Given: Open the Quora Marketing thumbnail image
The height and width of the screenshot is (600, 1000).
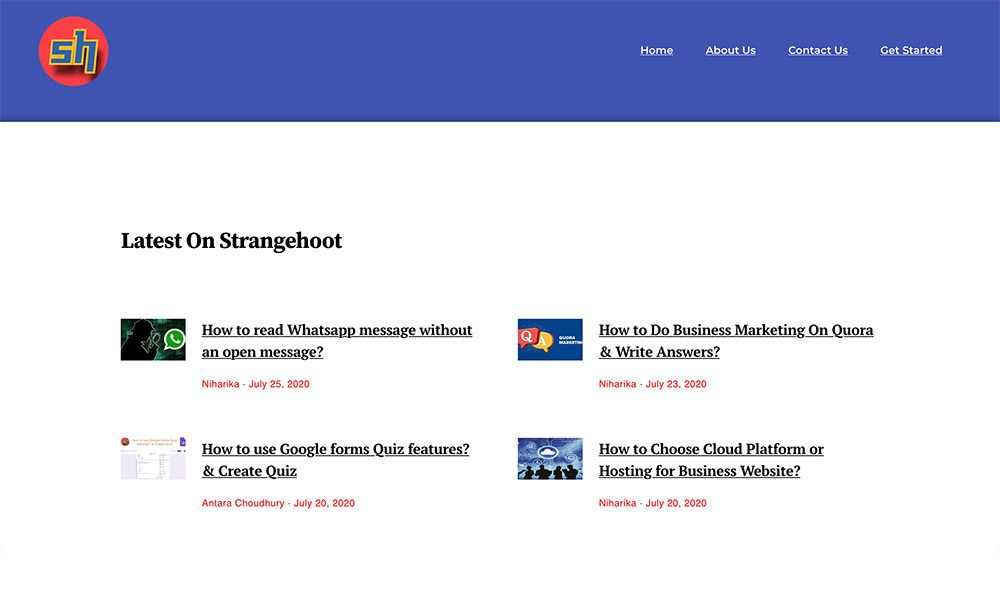Looking at the screenshot, I should 550,340.
